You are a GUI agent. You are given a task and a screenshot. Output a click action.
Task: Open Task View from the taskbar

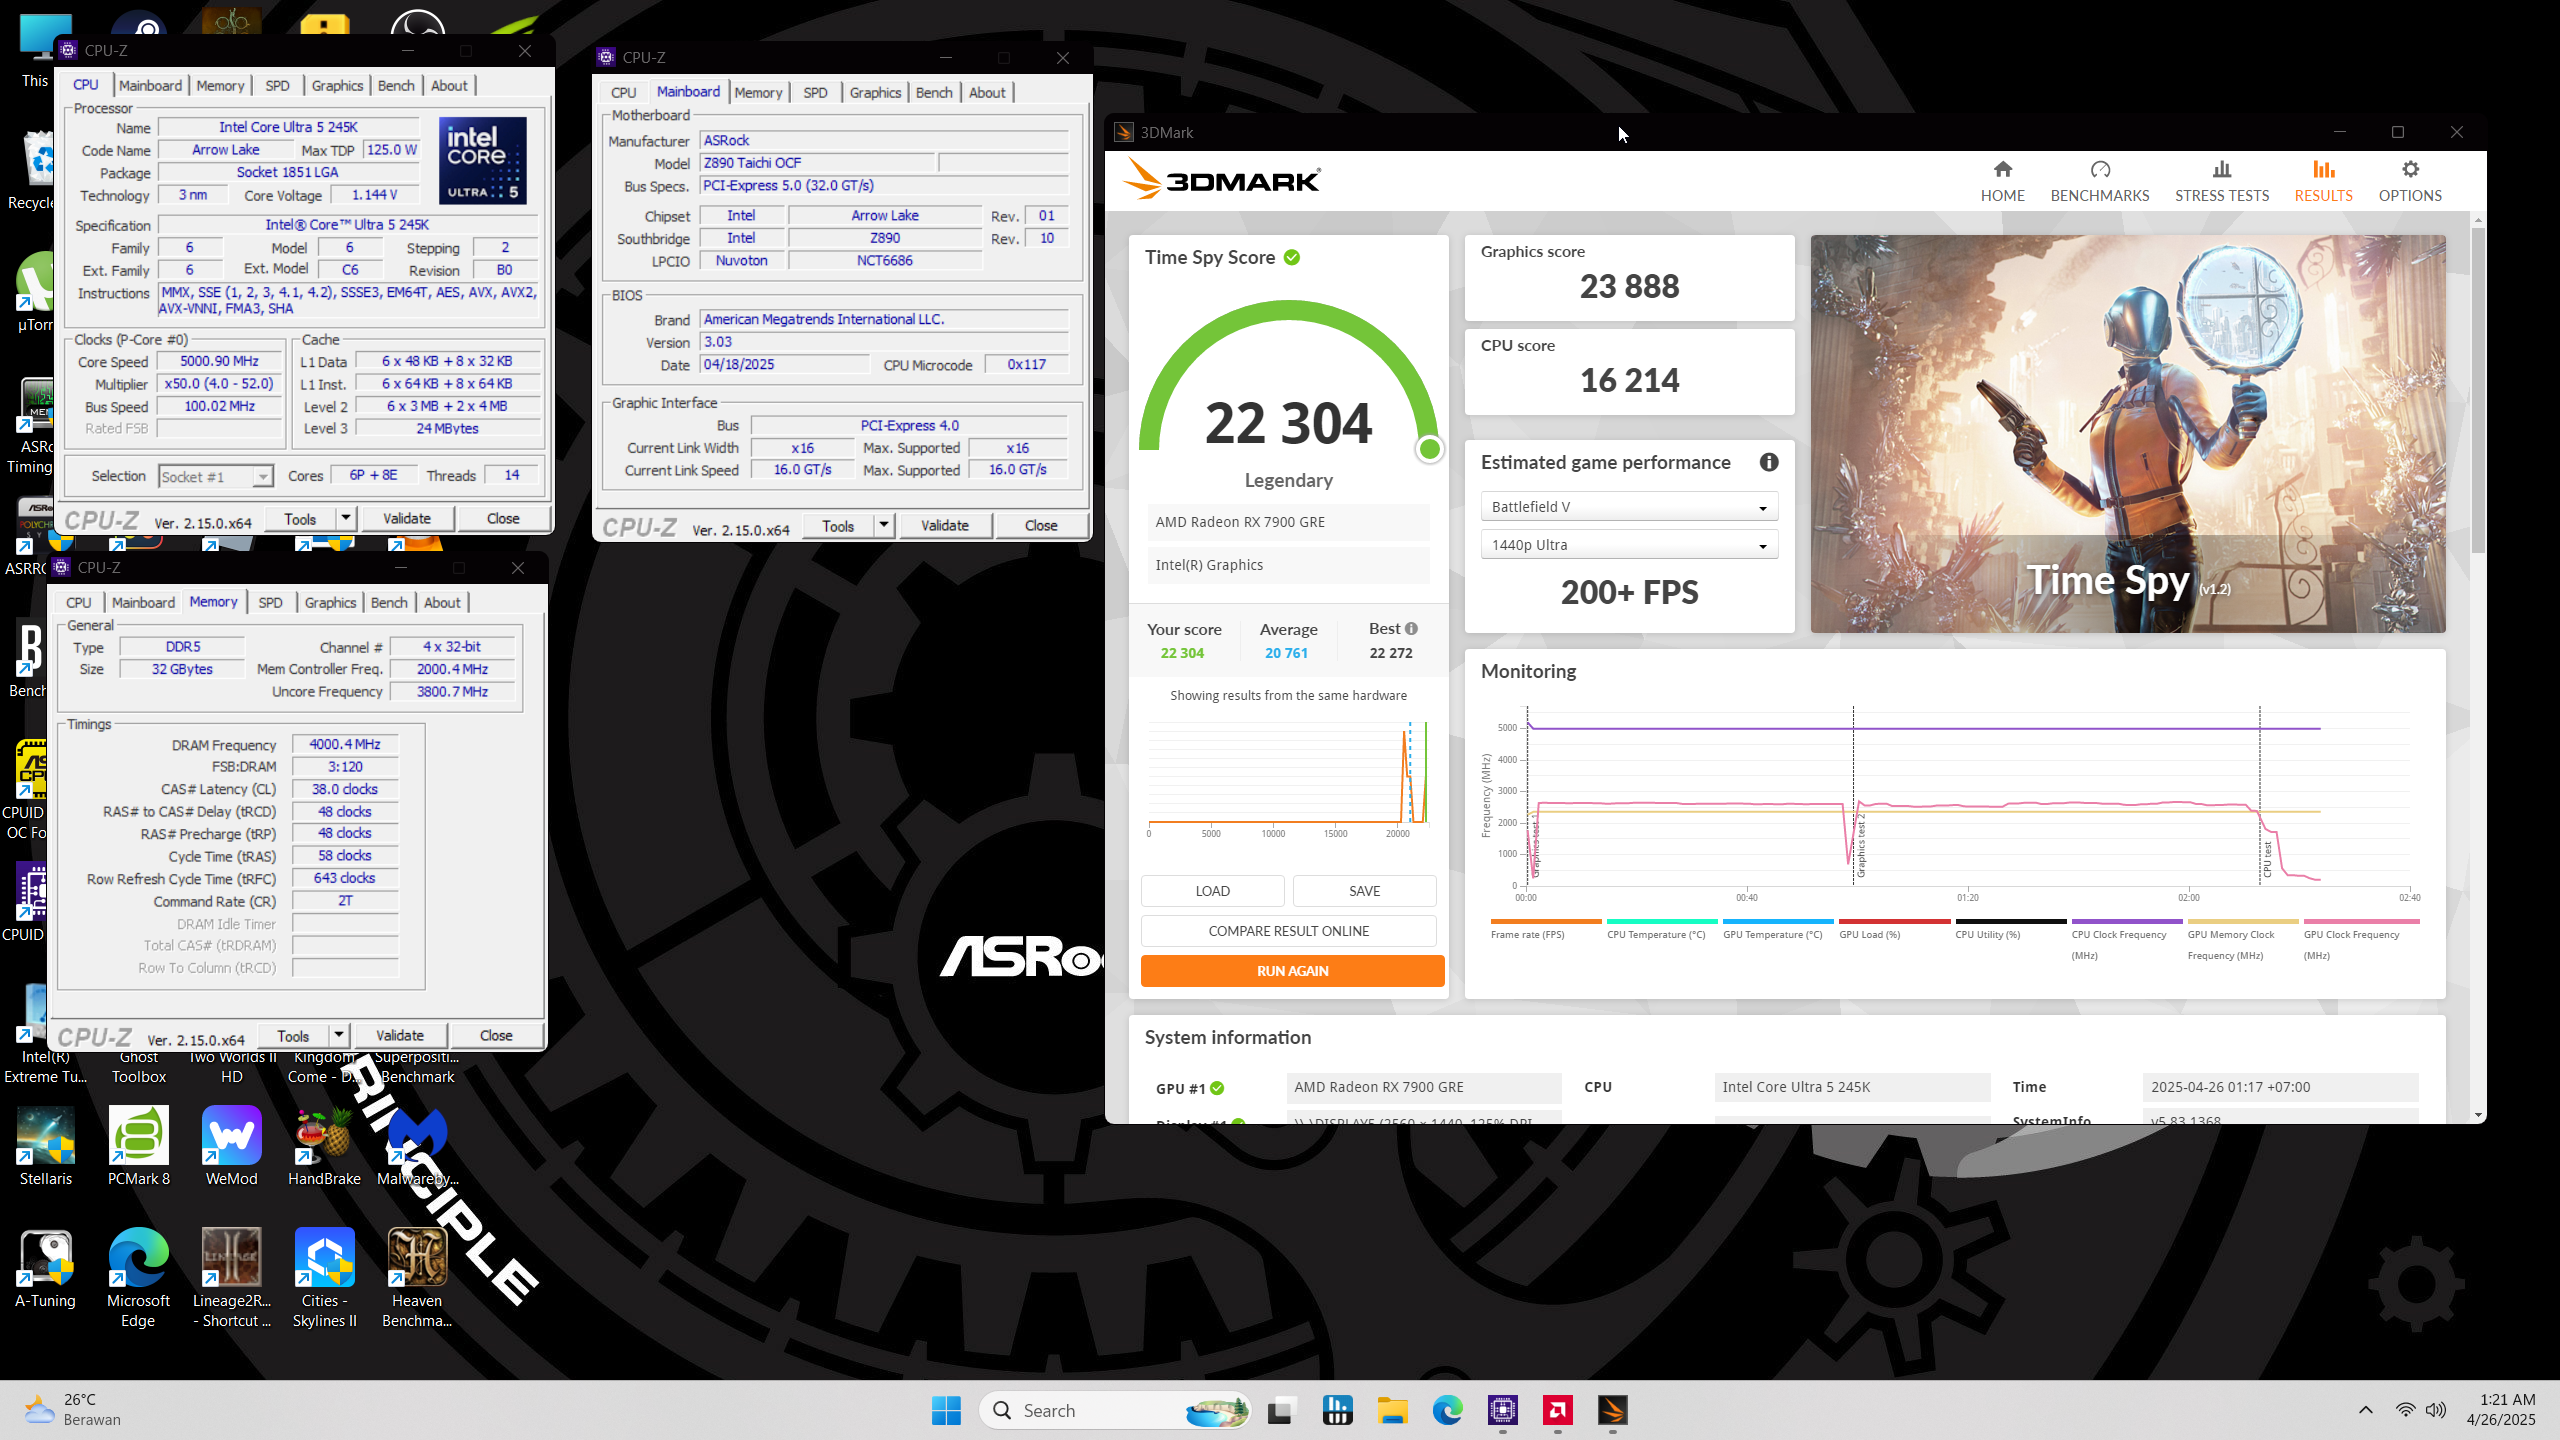pyautogui.click(x=1281, y=1410)
